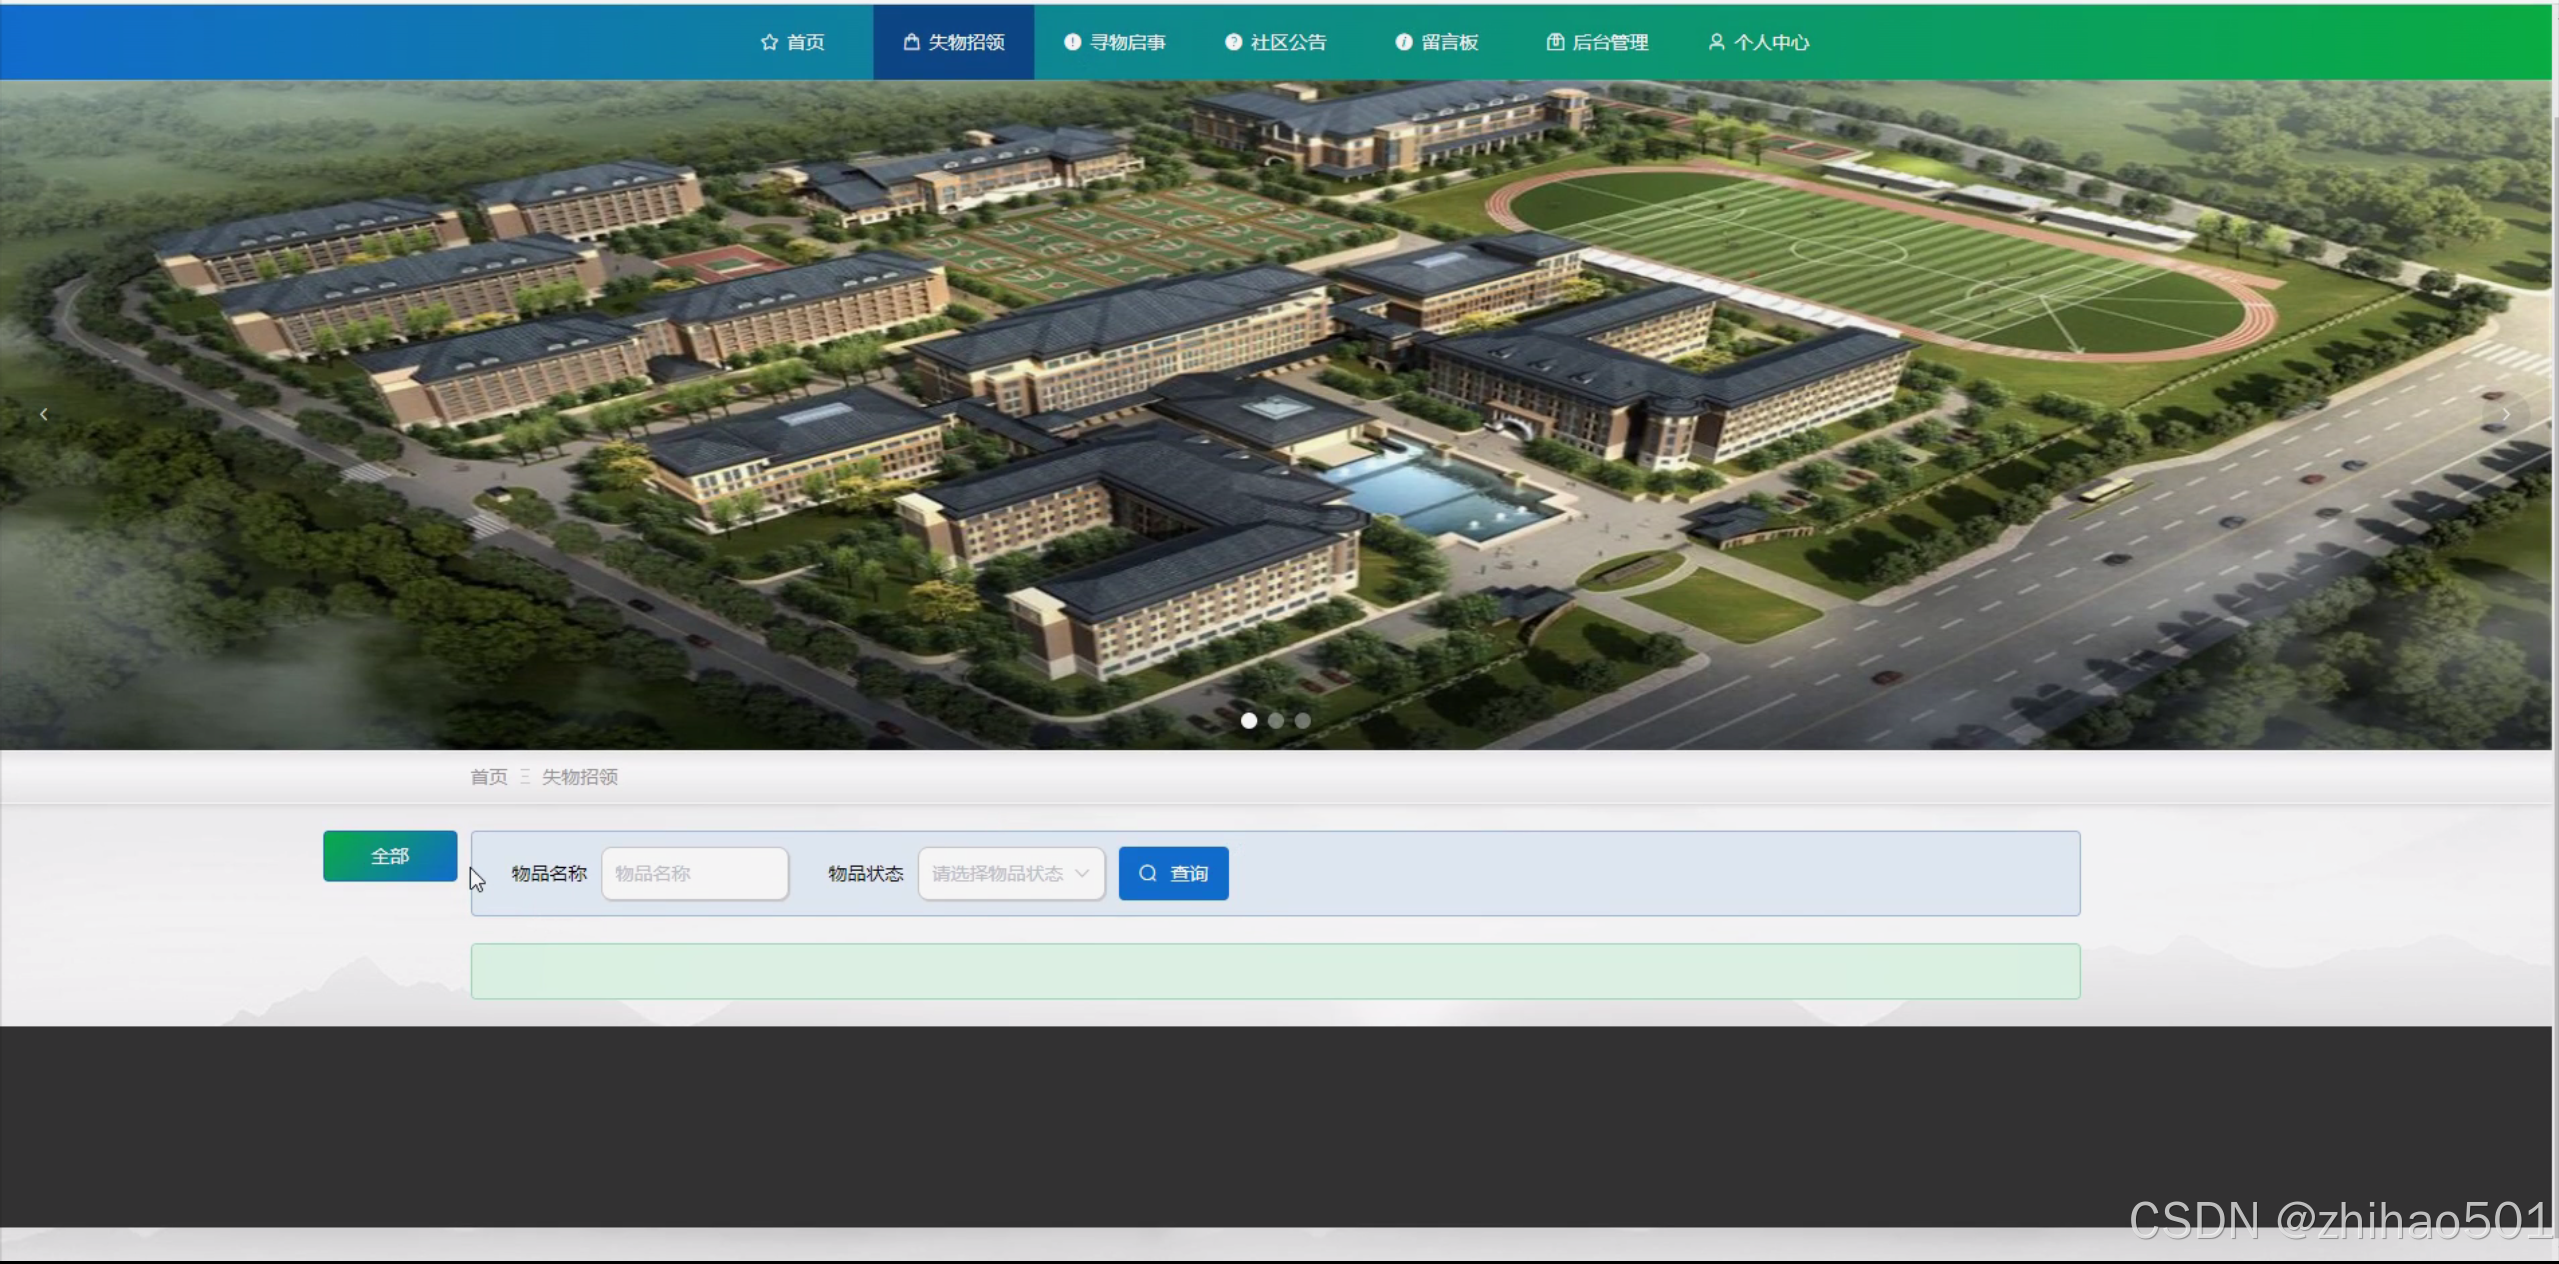This screenshot has height=1264, width=2559.
Task: Click the question icon beside 社区公告
Action: coord(1233,42)
